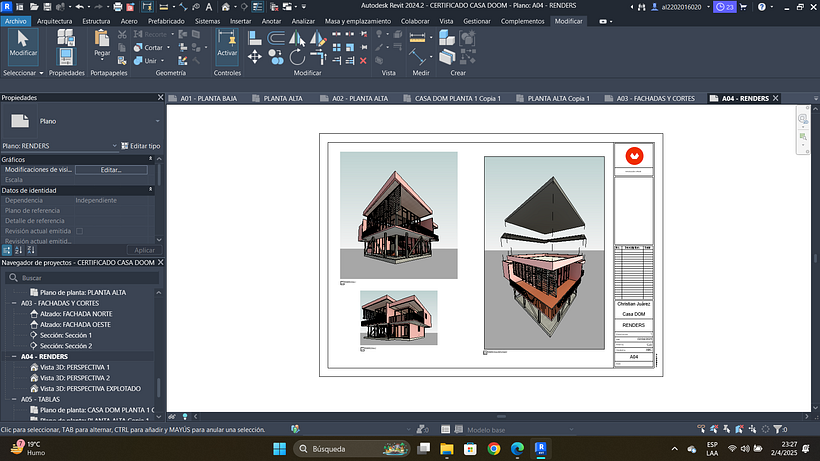Select the Offset tool
Viewport: 820px width, 461px height.
click(x=276, y=38)
